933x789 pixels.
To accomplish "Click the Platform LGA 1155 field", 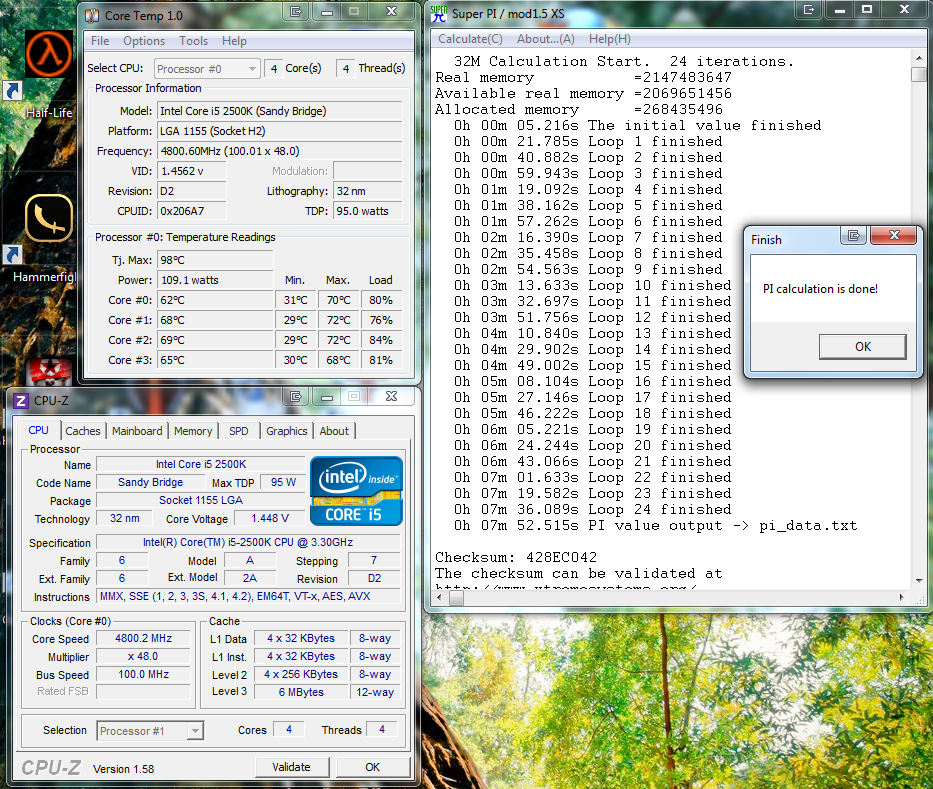I will point(280,131).
